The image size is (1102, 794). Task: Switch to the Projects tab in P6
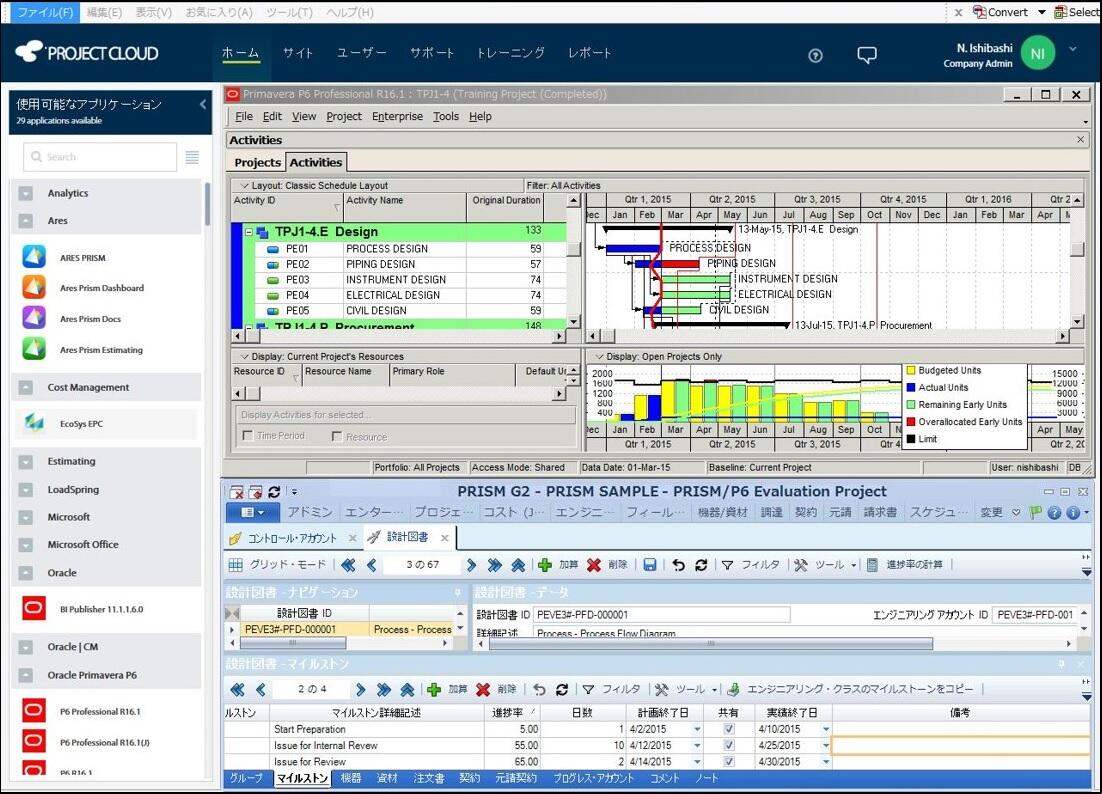[257, 162]
